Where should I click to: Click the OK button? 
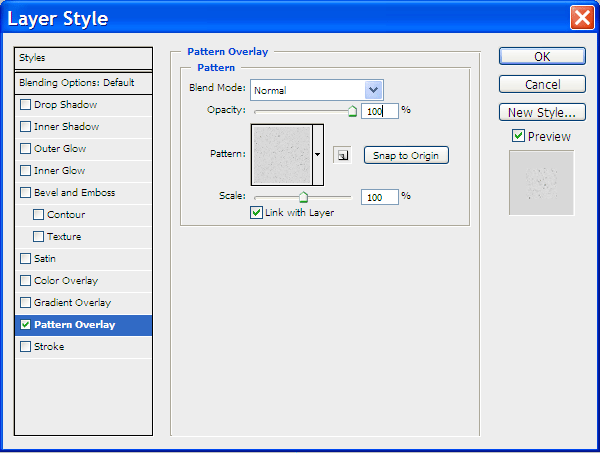tap(542, 56)
